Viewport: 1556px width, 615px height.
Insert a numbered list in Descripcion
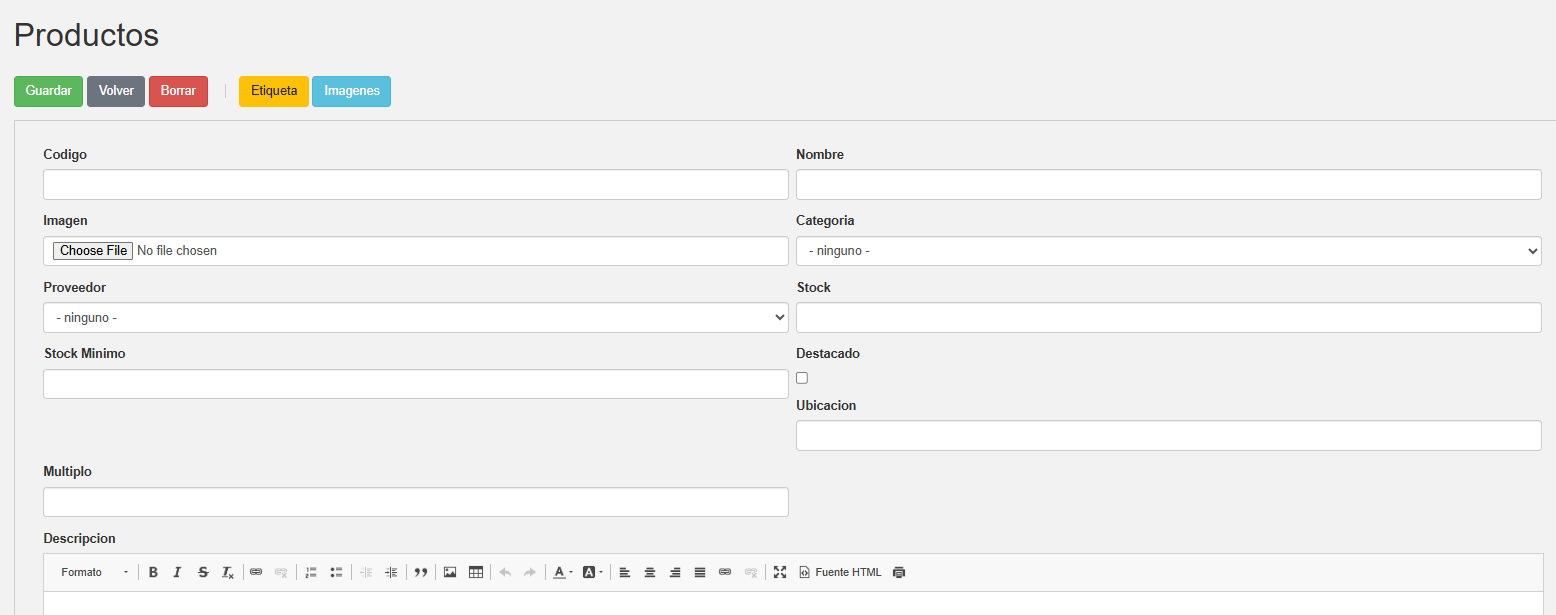point(311,572)
